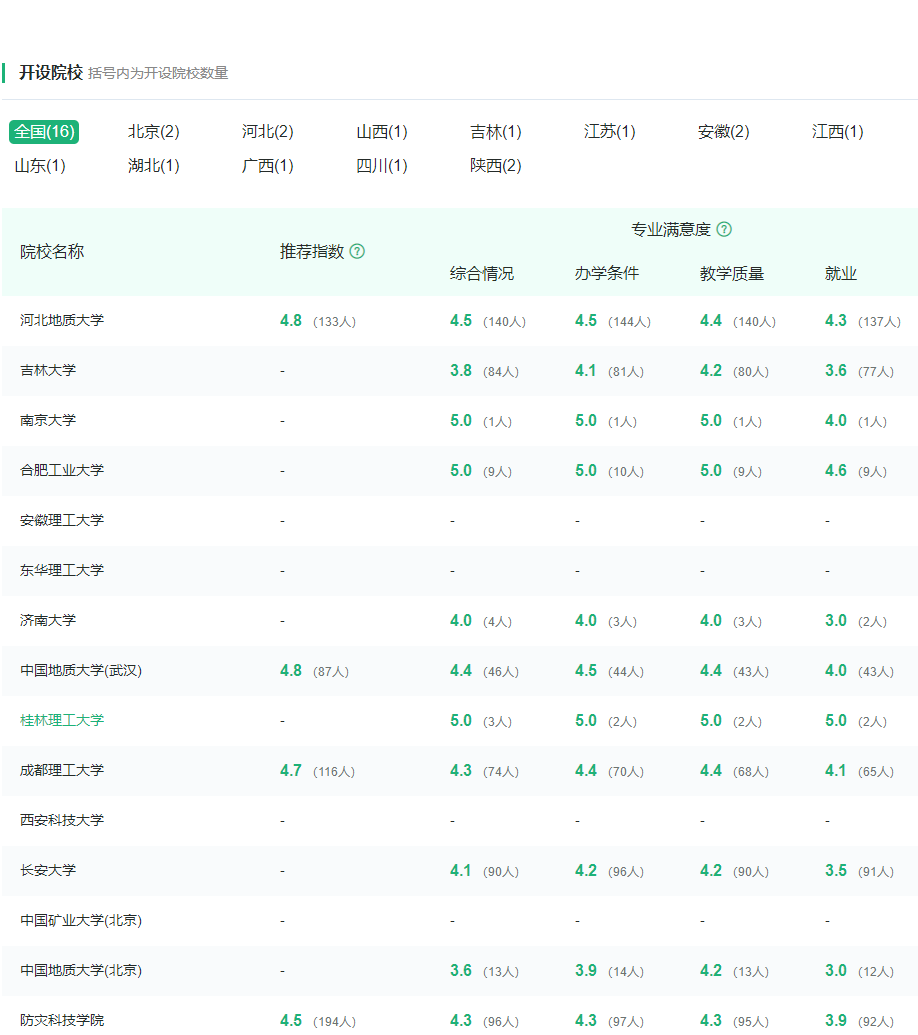
Task: Go to the 中国地质大学(北京) school page
Action: pyautogui.click(x=81, y=970)
